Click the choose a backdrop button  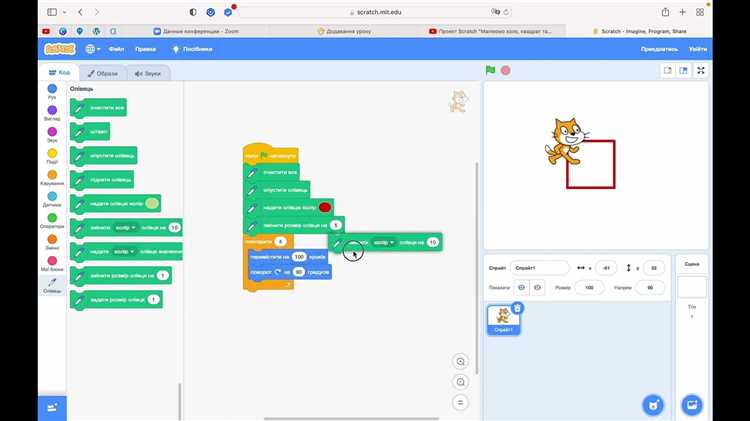(692, 405)
